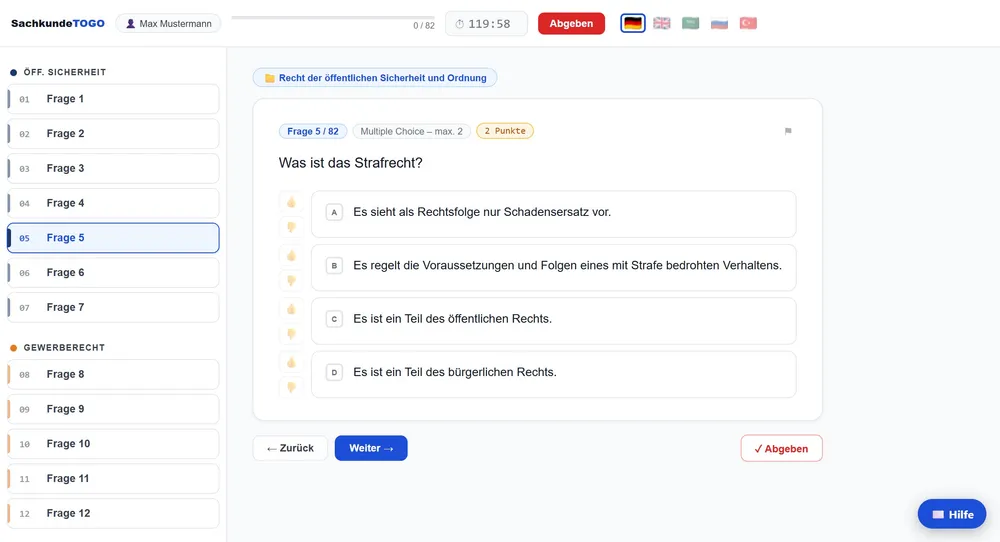Click the exam progress bar

coord(333,18)
